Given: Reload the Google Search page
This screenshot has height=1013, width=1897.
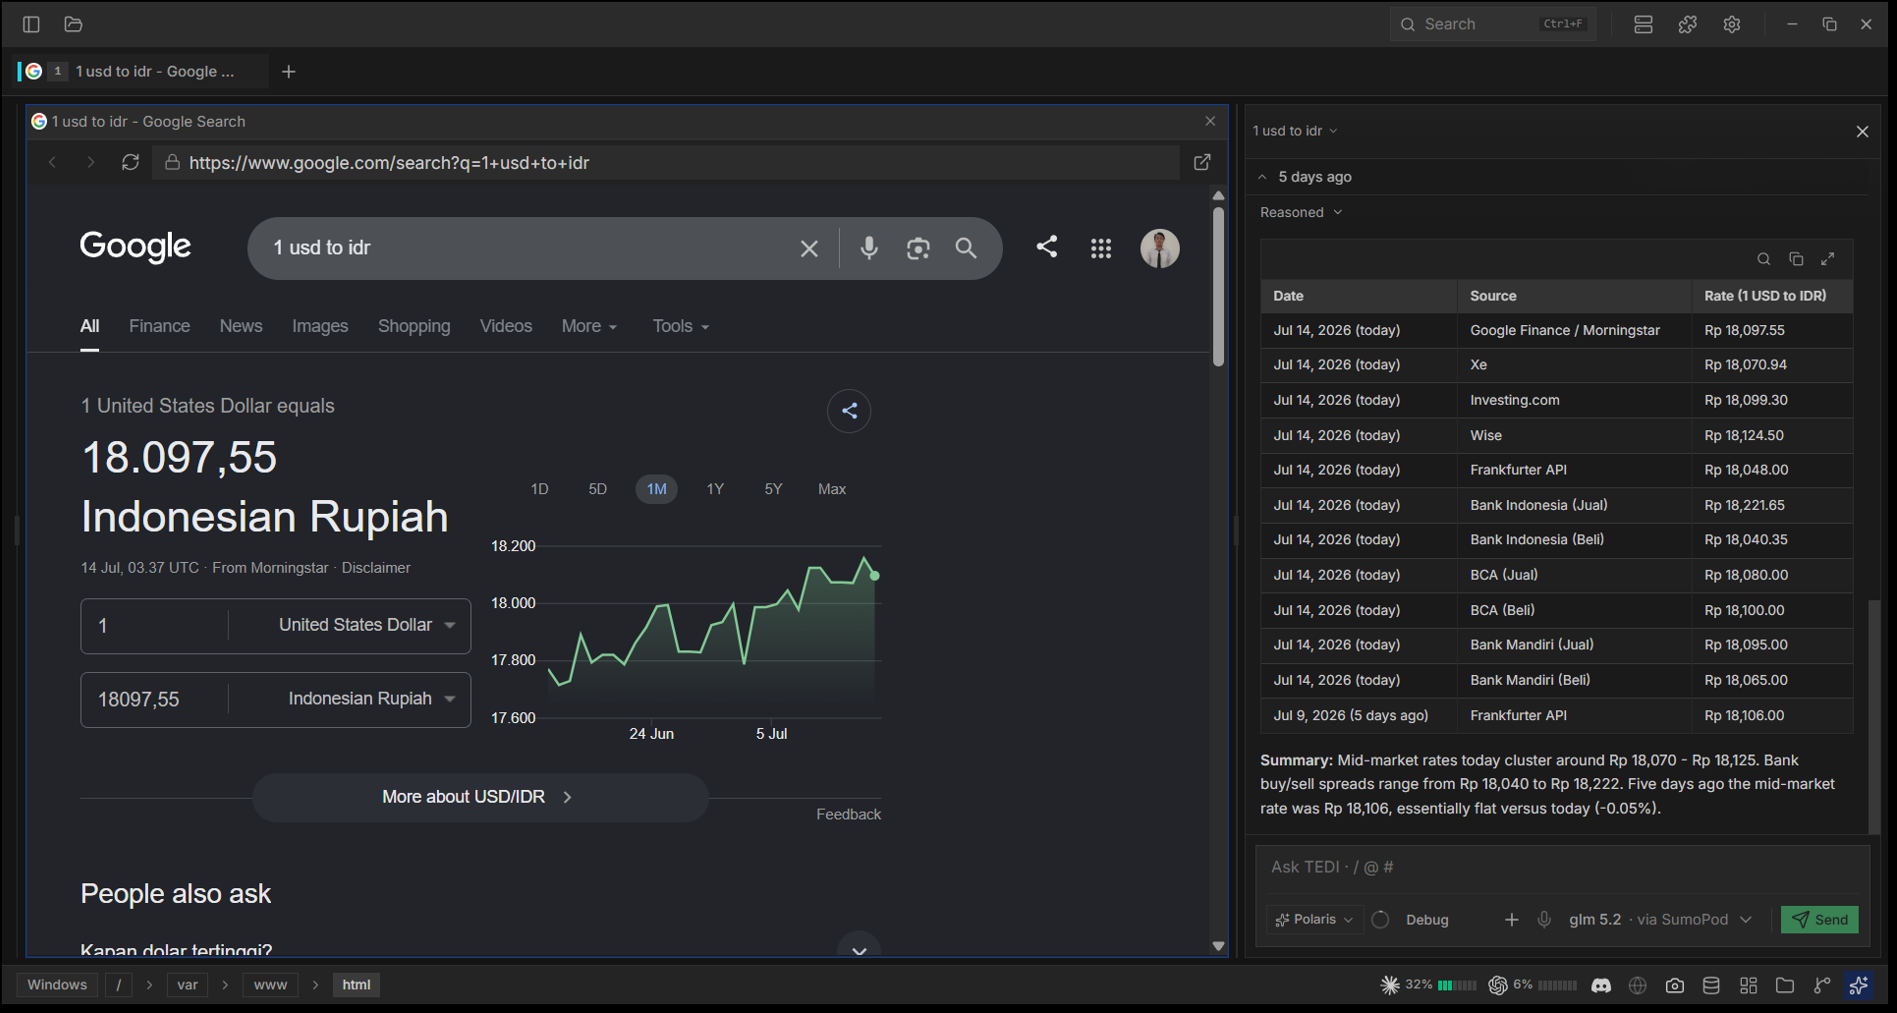Looking at the screenshot, I should coord(130,162).
